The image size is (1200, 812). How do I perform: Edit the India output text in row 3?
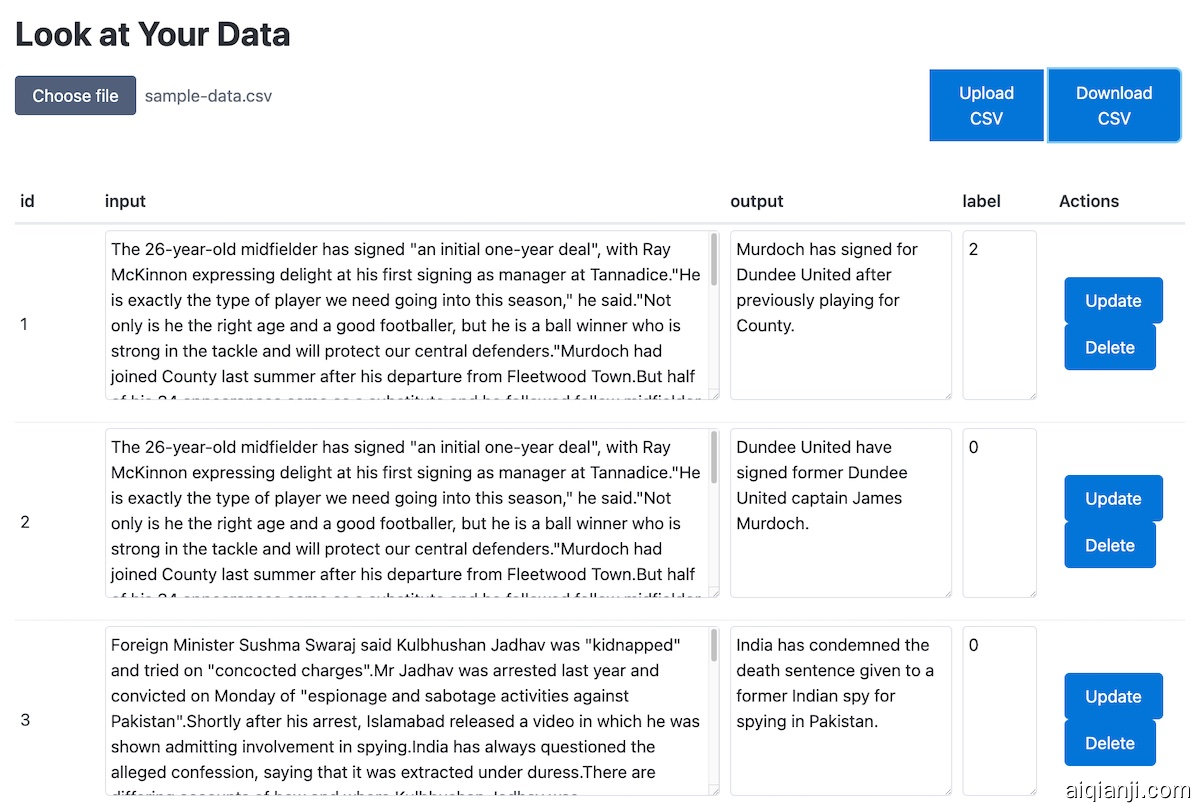(x=840, y=710)
